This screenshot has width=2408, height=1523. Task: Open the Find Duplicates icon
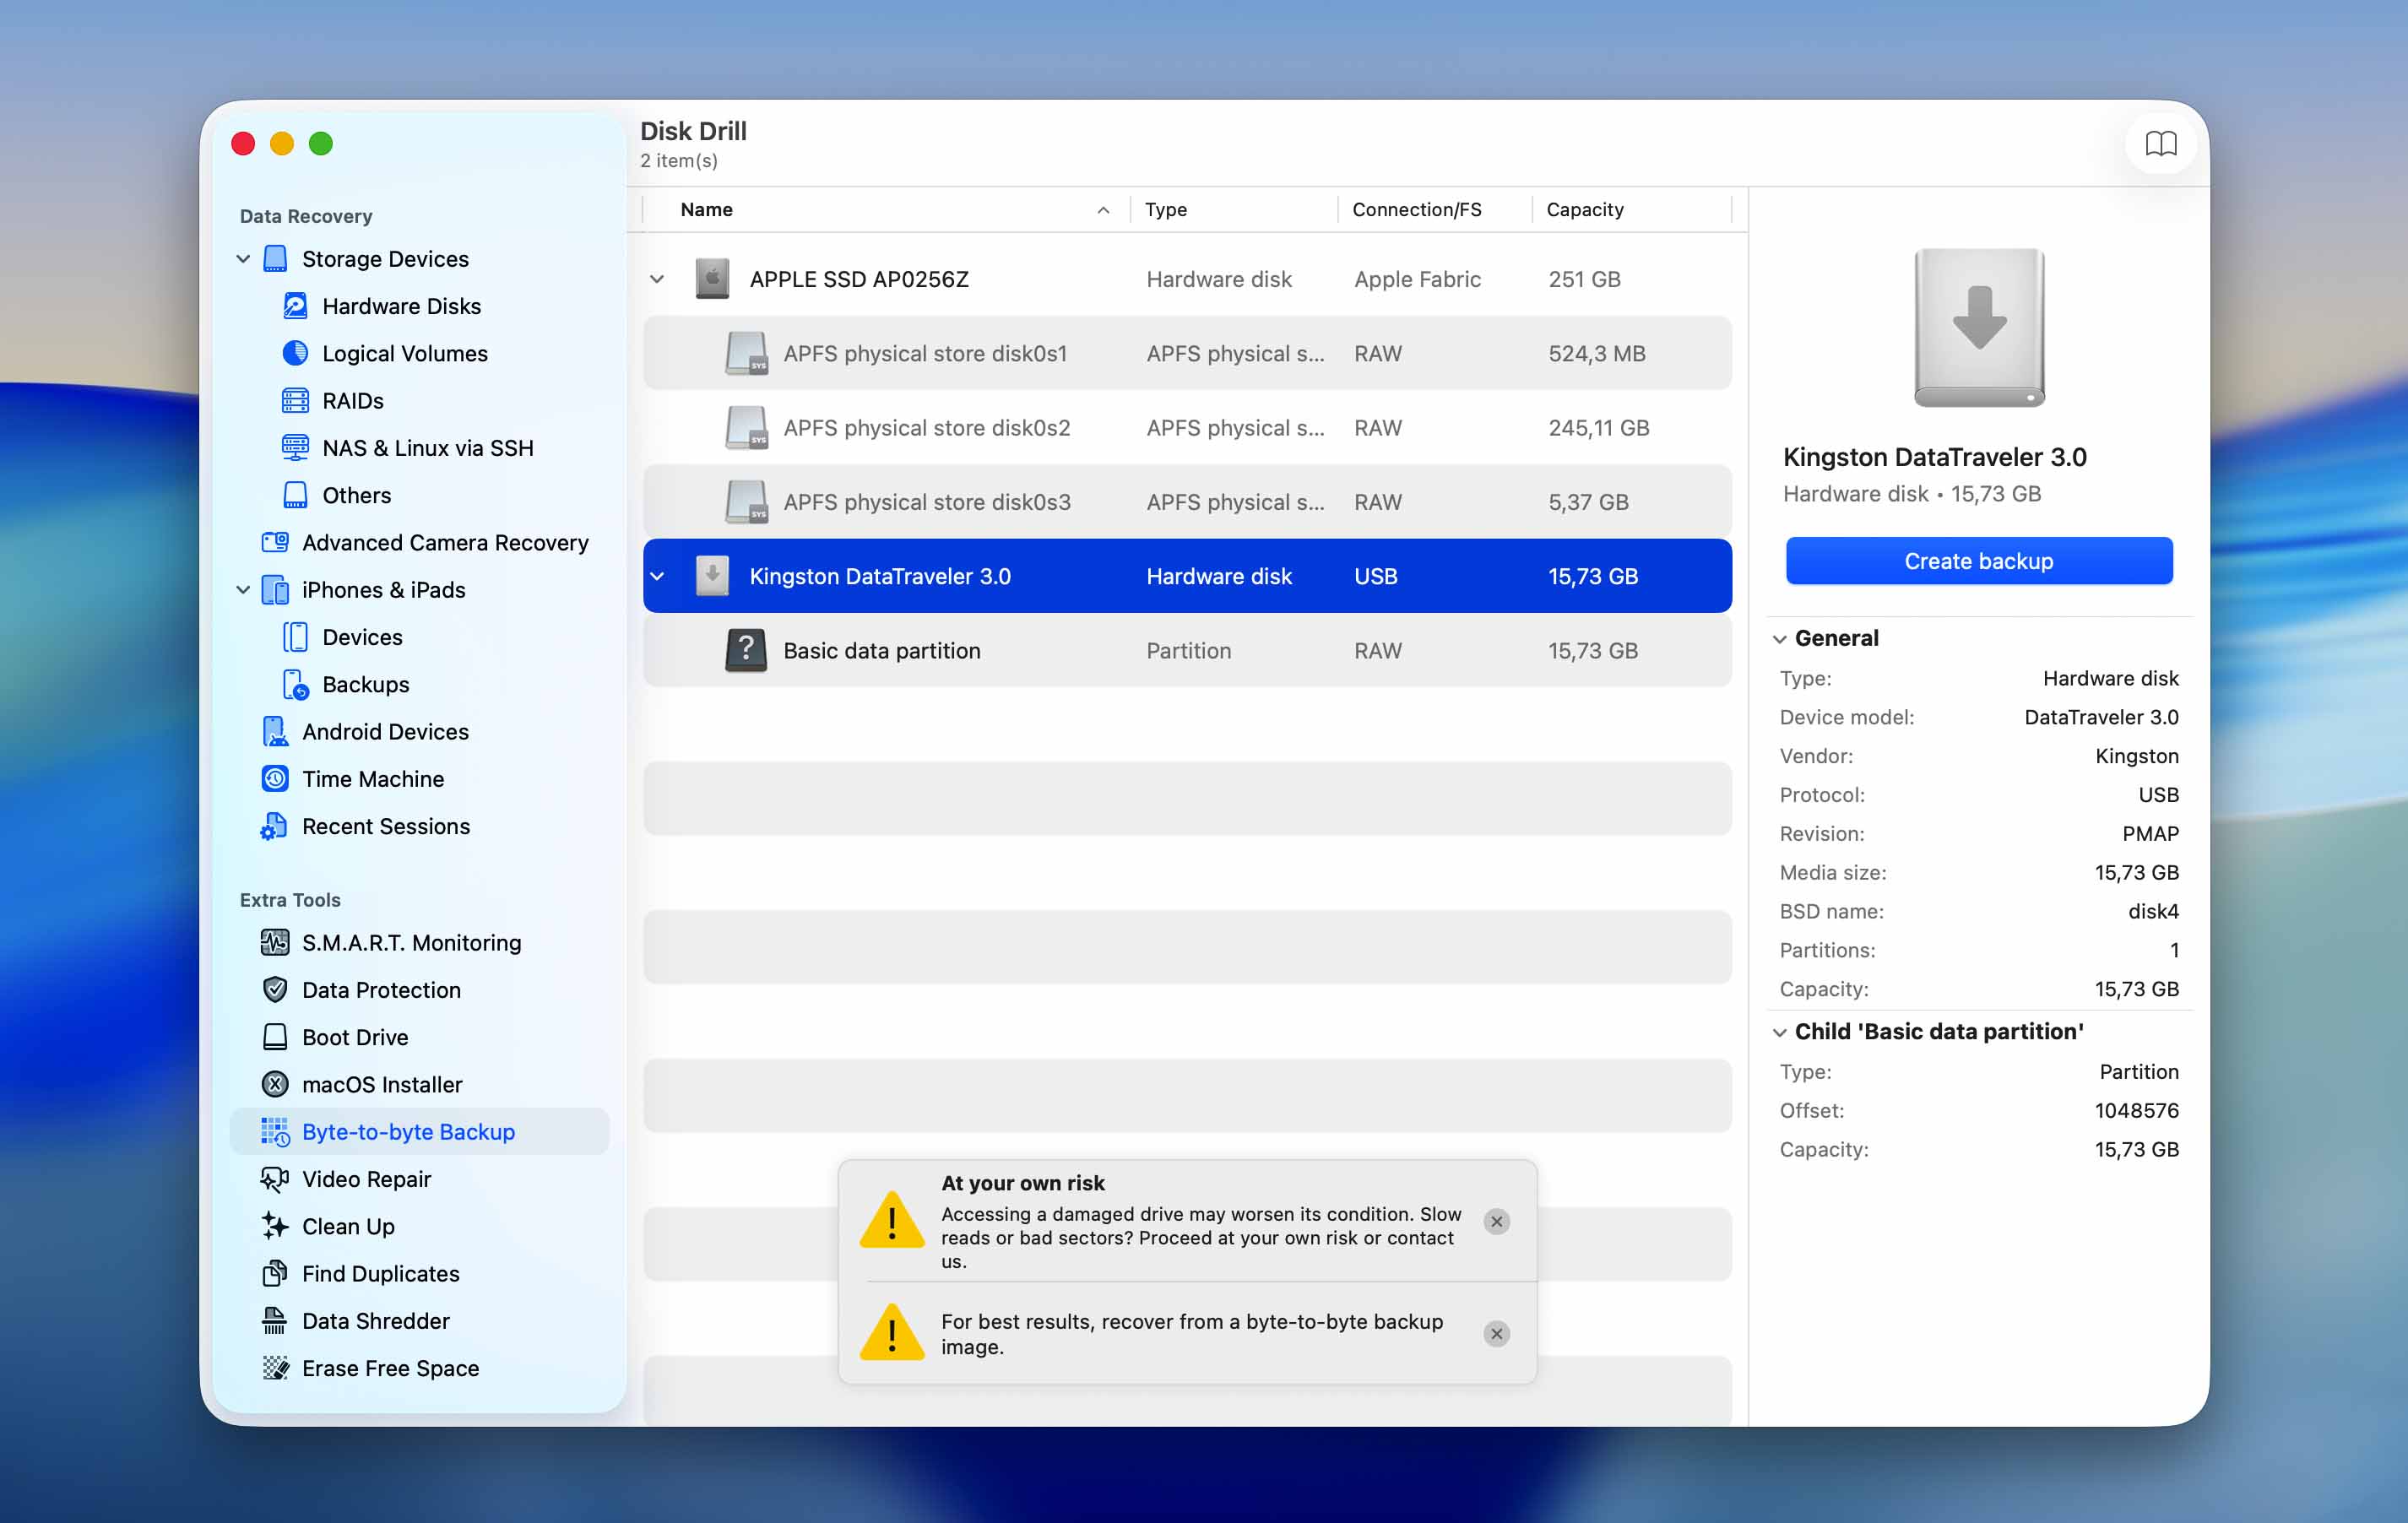point(275,1273)
